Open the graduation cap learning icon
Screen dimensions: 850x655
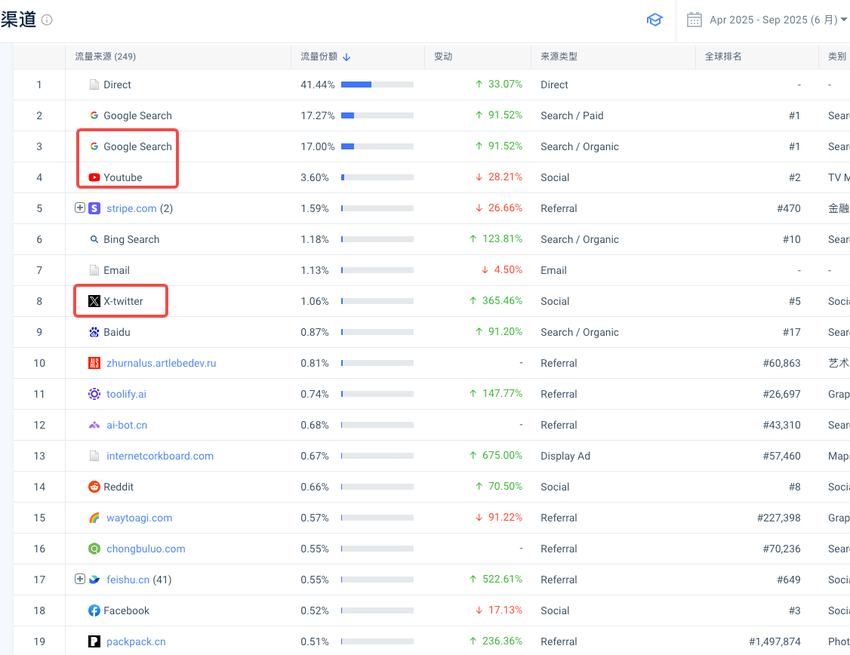pyautogui.click(x=654, y=20)
